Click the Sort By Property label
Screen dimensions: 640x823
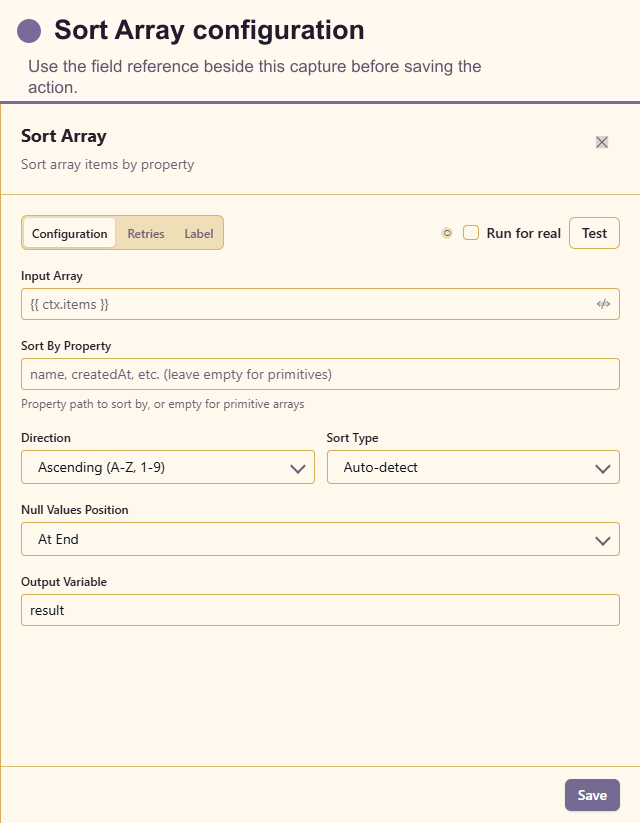click(66, 346)
